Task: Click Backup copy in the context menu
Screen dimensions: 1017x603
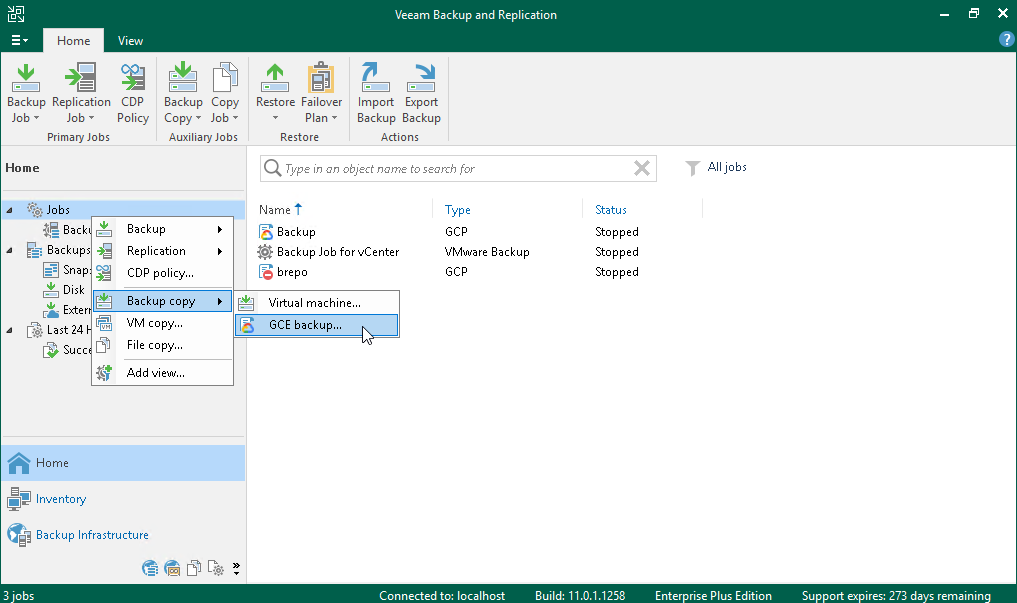Action: (162, 301)
